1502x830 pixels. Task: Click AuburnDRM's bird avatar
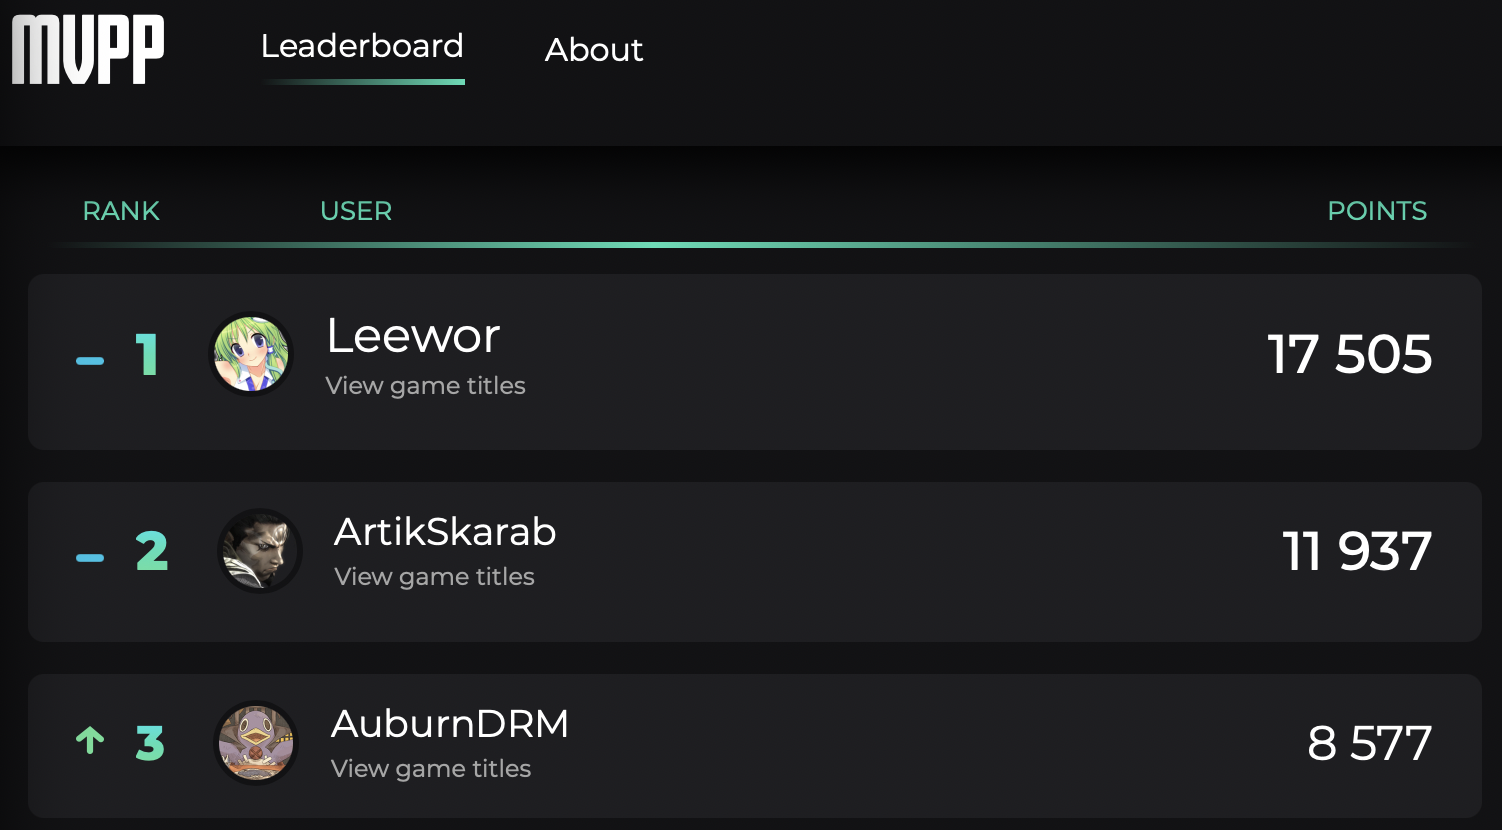click(x=257, y=743)
